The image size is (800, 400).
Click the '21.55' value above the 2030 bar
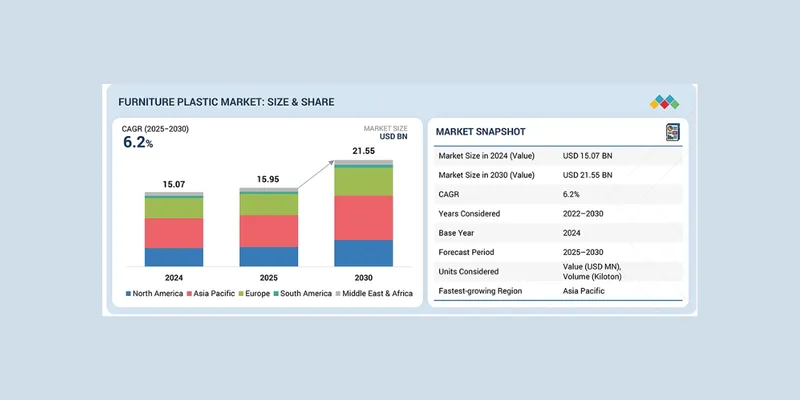(x=363, y=151)
